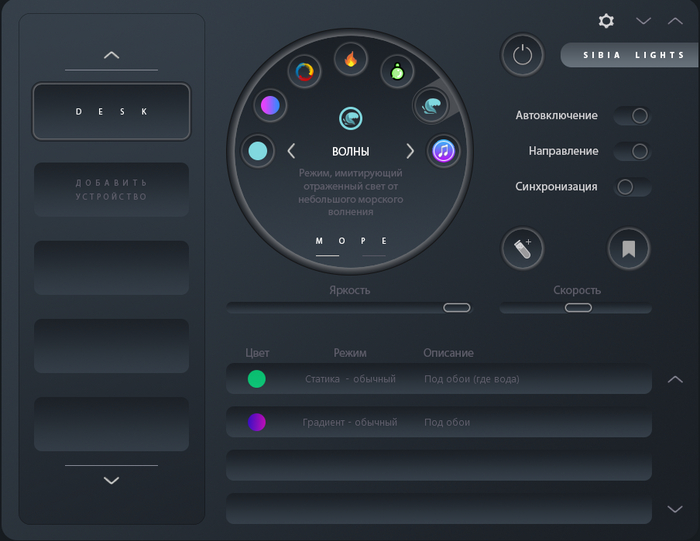This screenshot has width=700, height=541.
Task: Turn lights off with power button
Action: 522,55
